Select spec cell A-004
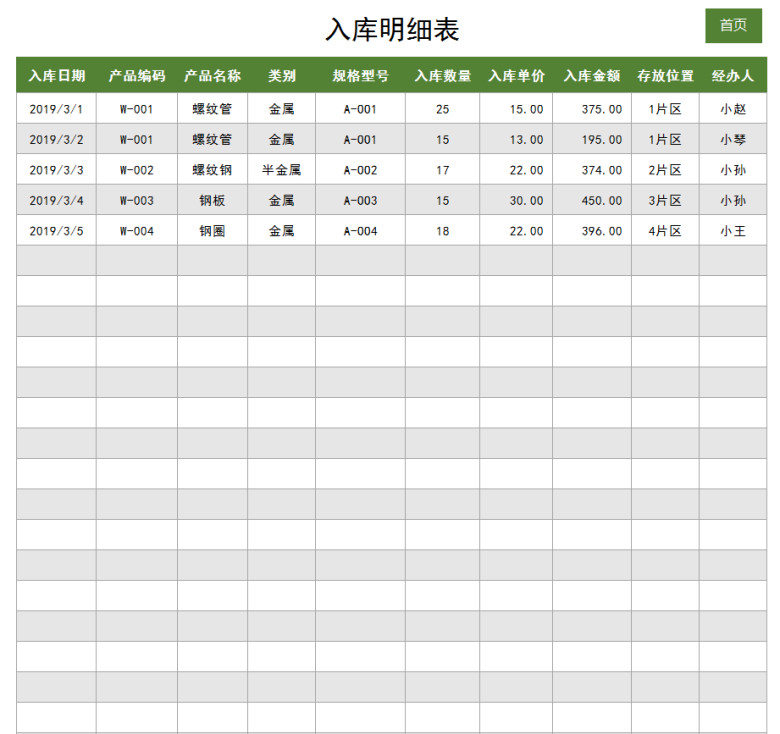 point(360,231)
